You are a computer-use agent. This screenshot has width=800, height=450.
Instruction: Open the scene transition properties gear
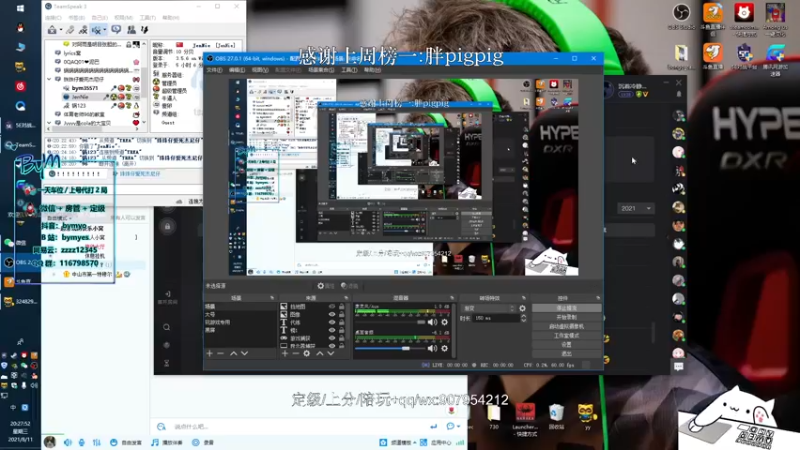point(522,308)
